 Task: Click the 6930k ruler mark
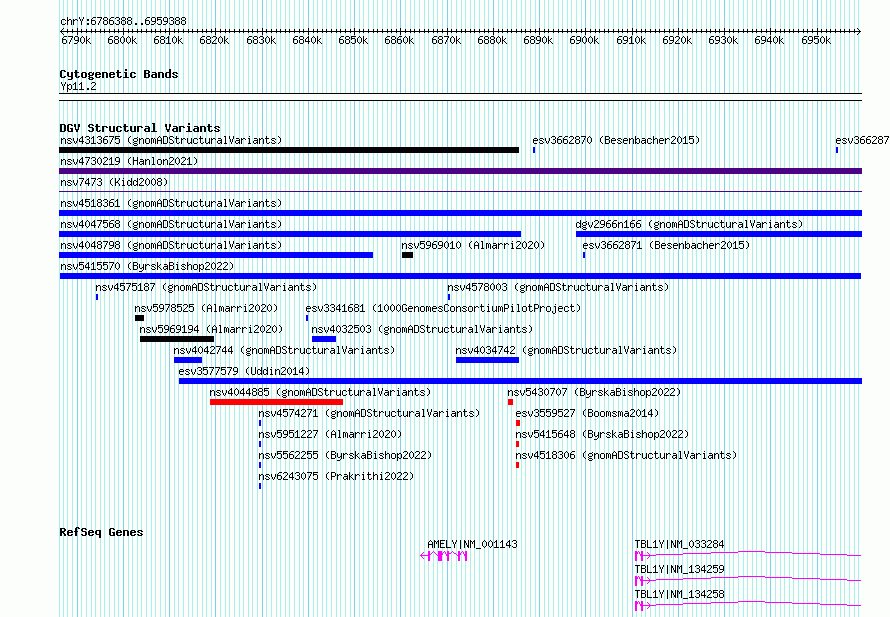pyautogui.click(x=723, y=40)
